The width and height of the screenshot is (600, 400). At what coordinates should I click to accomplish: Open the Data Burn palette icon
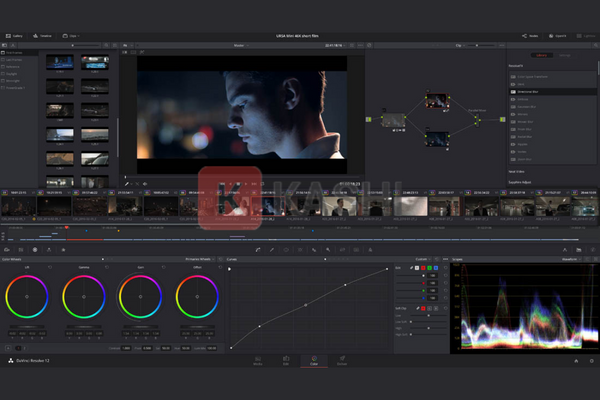[370, 250]
